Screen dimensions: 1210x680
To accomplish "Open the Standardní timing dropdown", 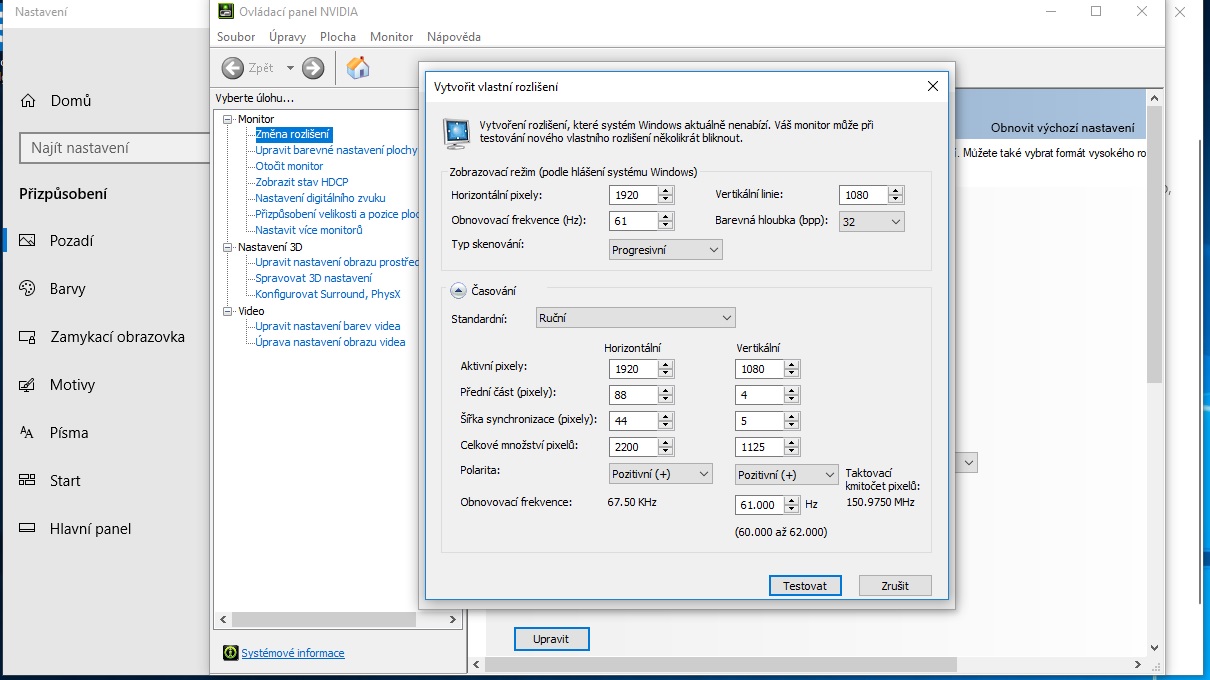I will 635,318.
